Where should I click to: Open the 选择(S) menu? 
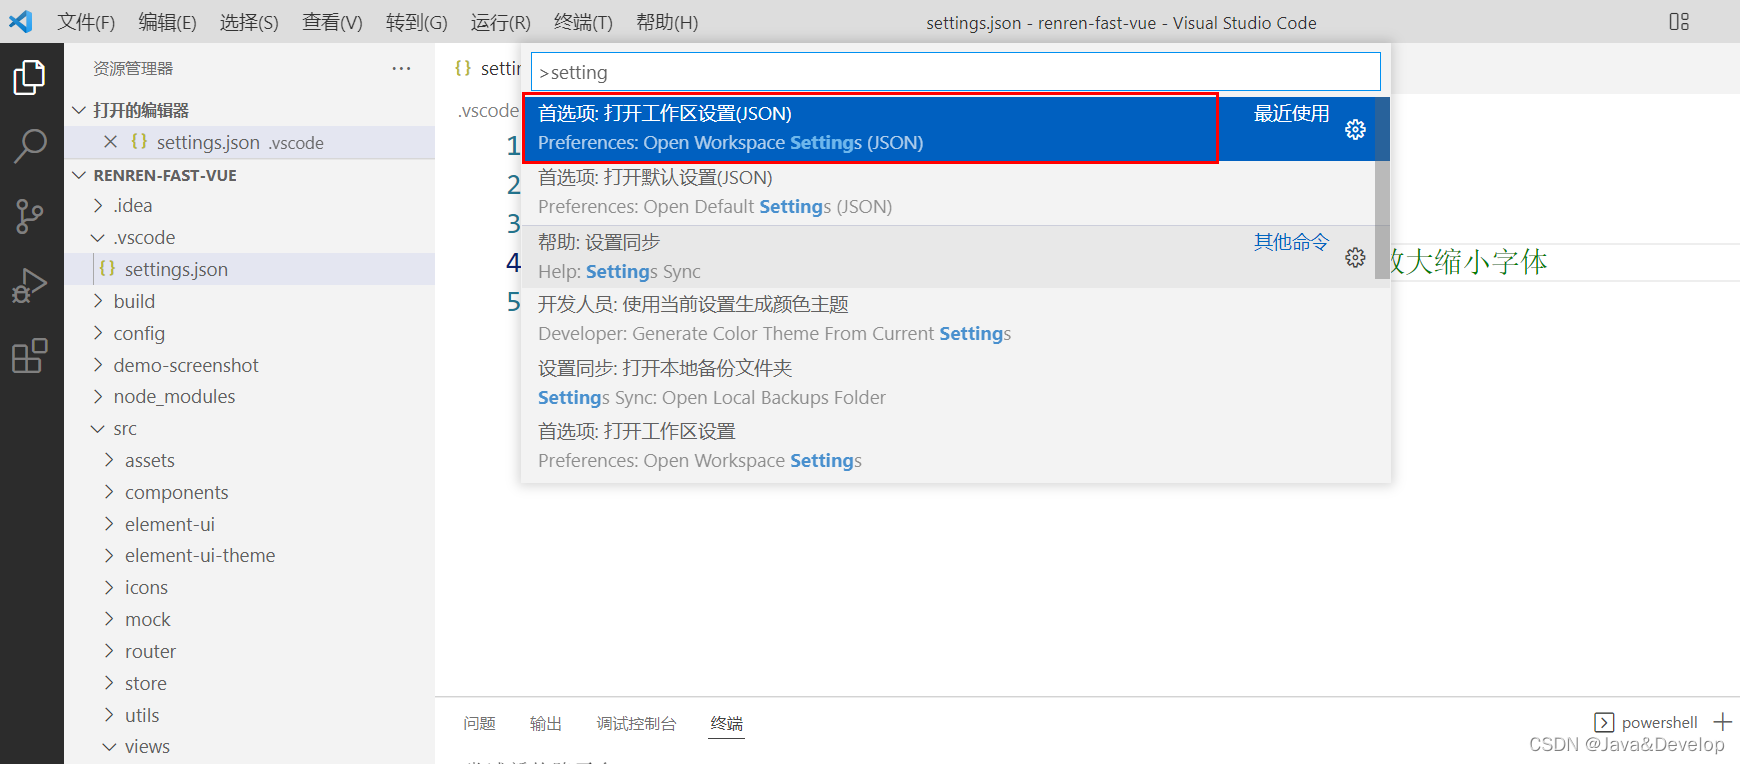pos(249,22)
